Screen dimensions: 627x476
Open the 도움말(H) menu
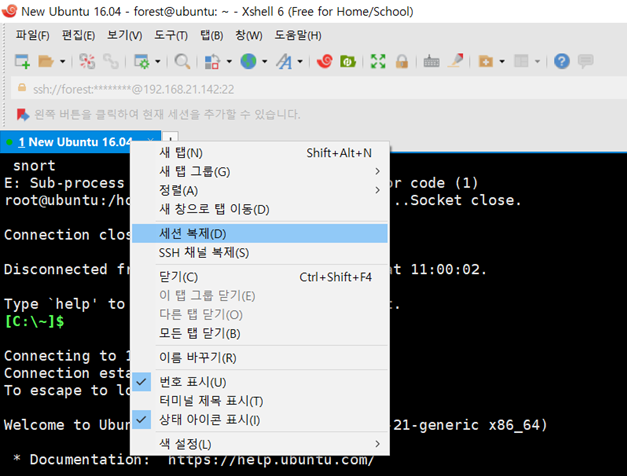coord(298,35)
